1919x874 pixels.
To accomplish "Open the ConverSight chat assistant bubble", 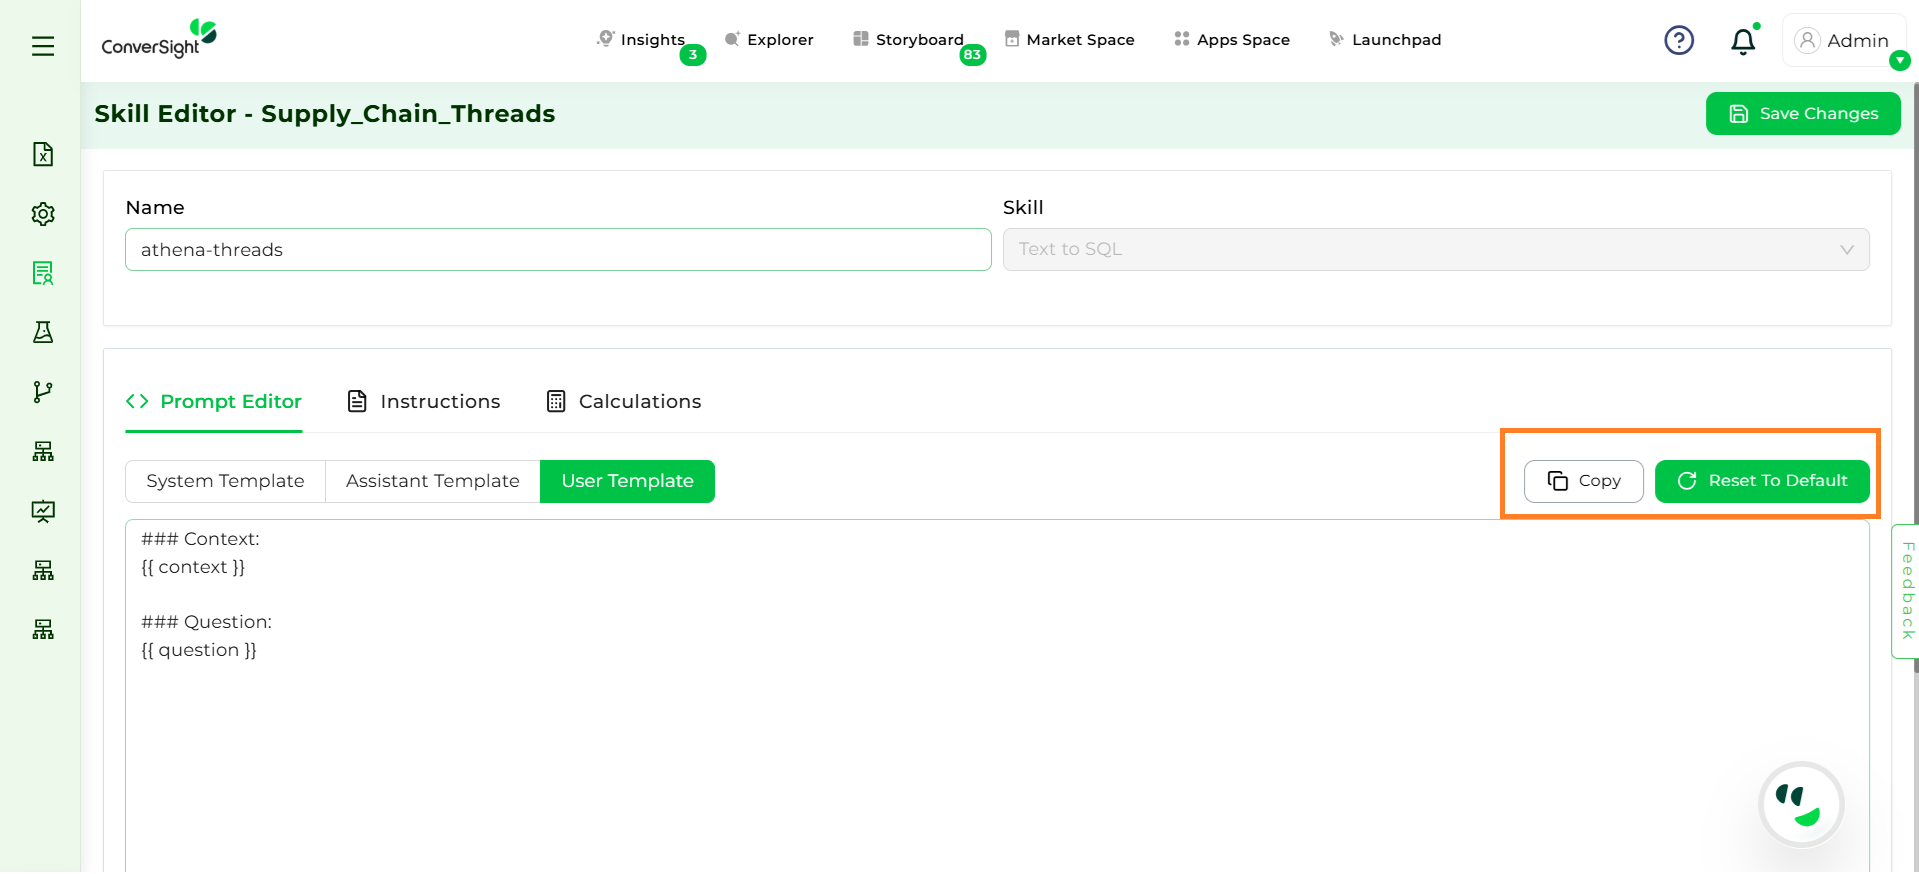I will (x=1800, y=805).
